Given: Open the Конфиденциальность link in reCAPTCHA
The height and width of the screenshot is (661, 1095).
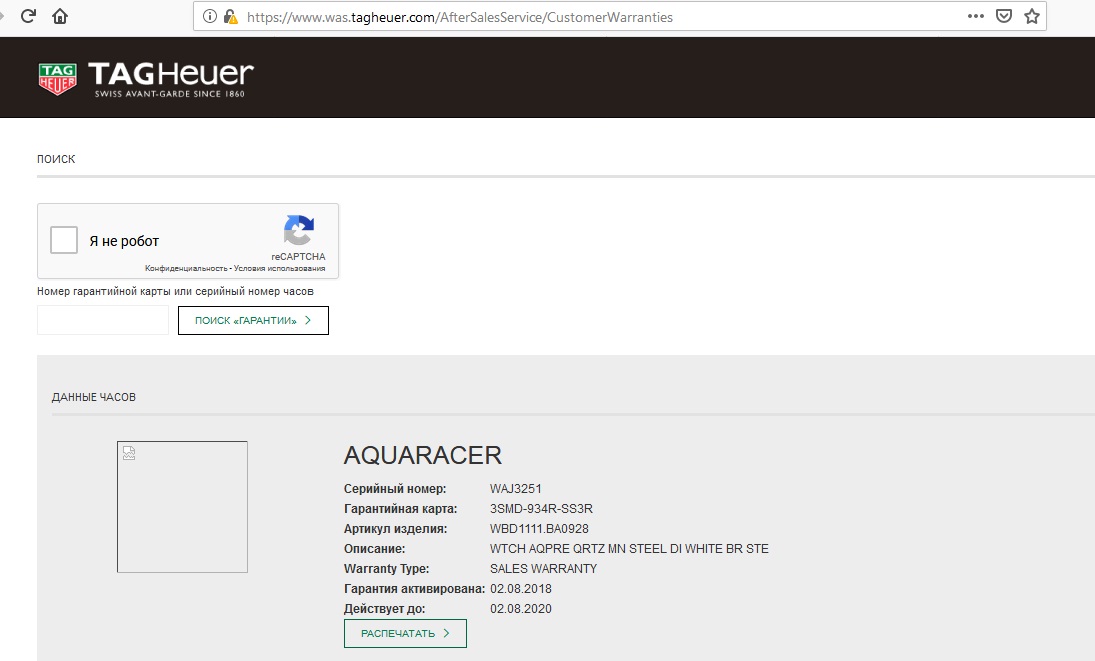Looking at the screenshot, I should 186,269.
